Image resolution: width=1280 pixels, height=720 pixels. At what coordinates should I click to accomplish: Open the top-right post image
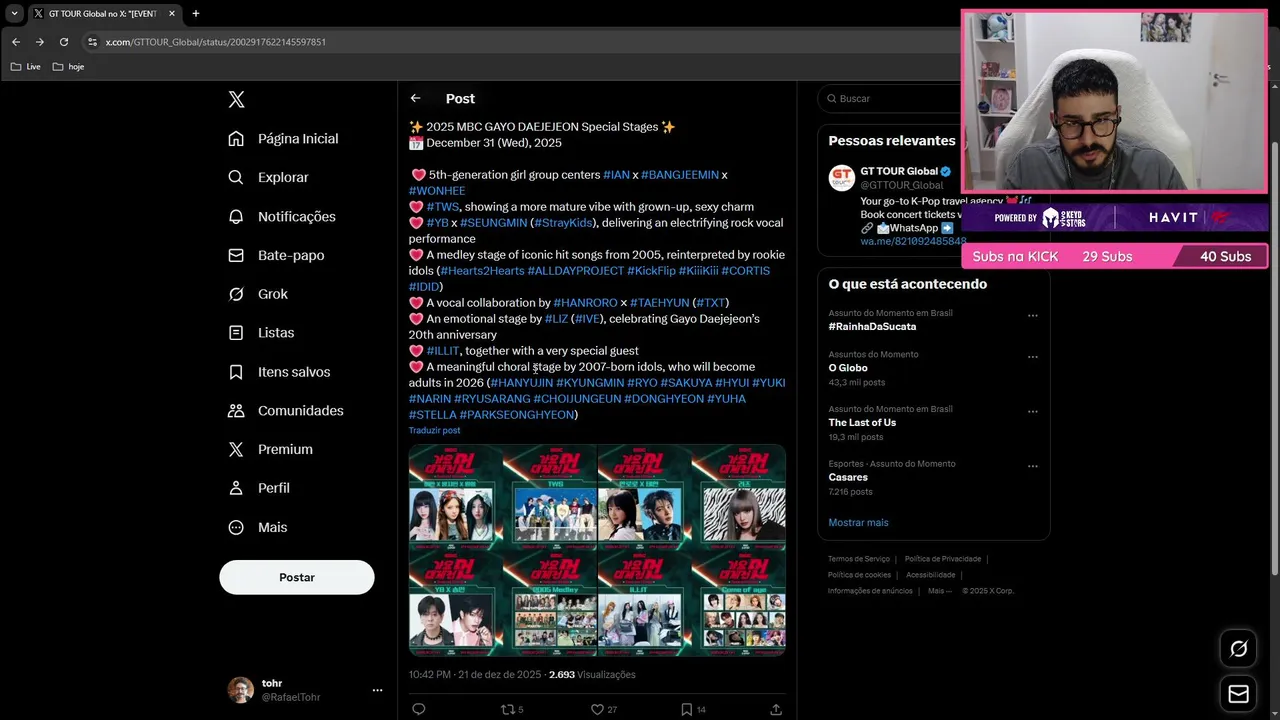click(x=738, y=496)
